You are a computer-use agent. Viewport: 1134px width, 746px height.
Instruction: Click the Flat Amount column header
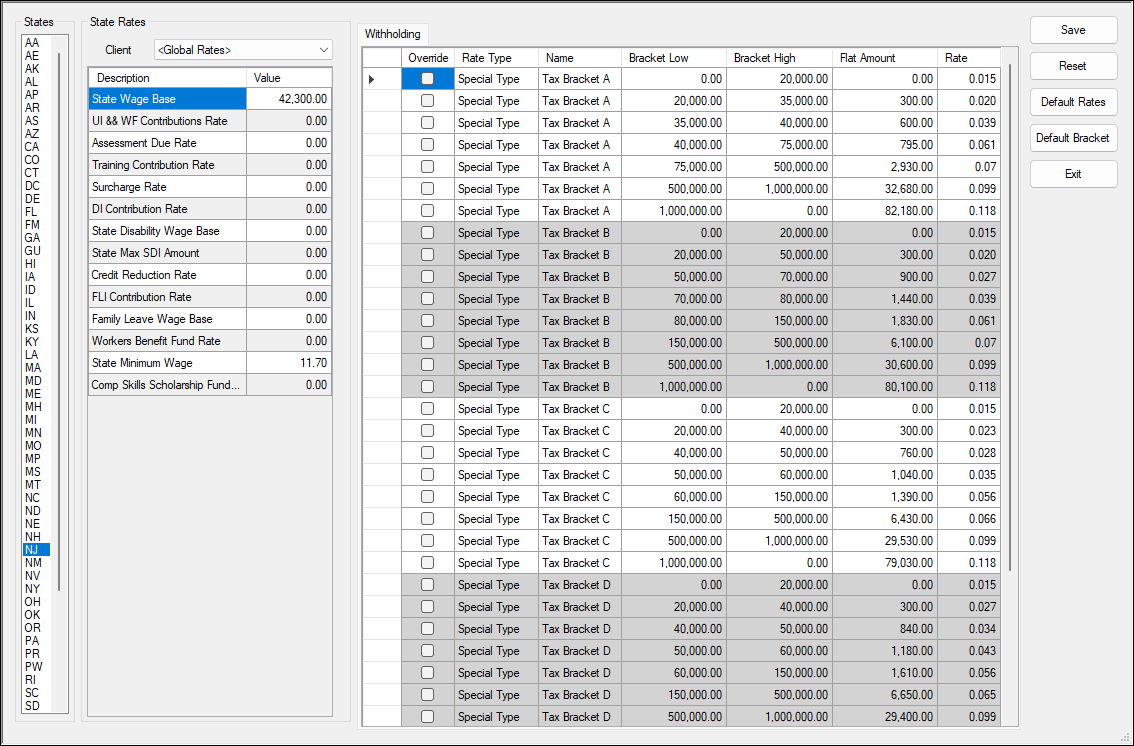click(884, 58)
